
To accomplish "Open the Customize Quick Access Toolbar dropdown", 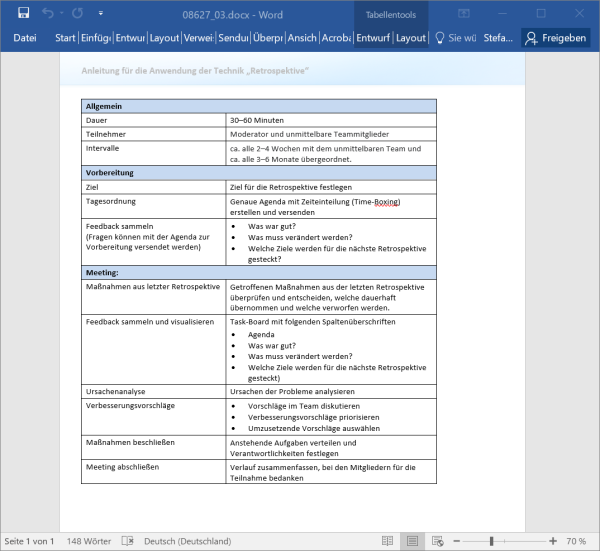I will click(96, 14).
